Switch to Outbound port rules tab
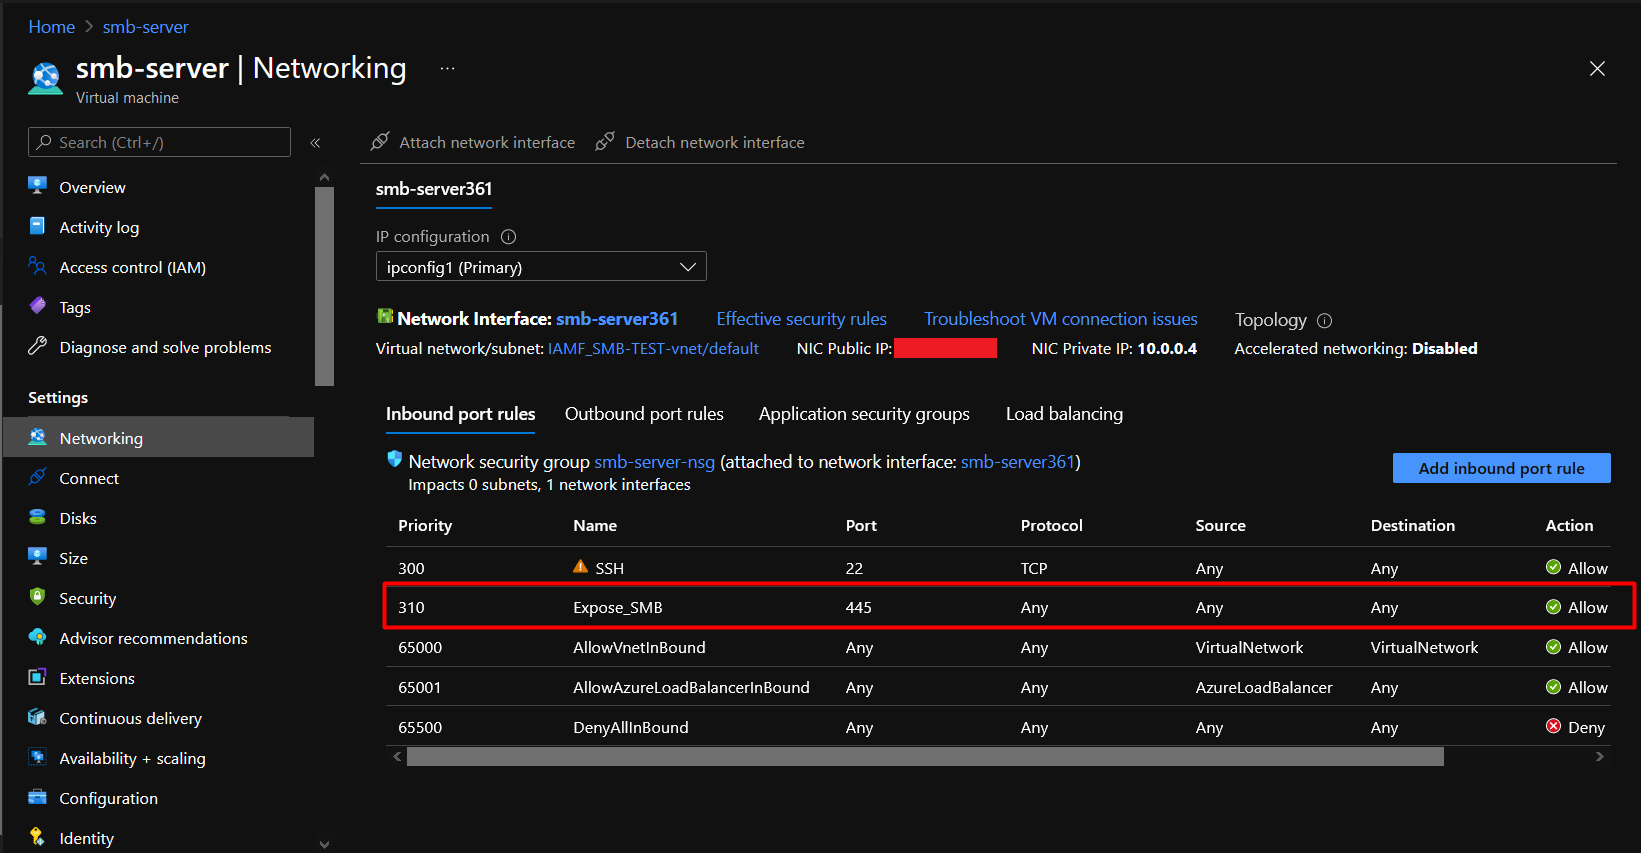Screen dimensions: 1641x853 (644, 414)
